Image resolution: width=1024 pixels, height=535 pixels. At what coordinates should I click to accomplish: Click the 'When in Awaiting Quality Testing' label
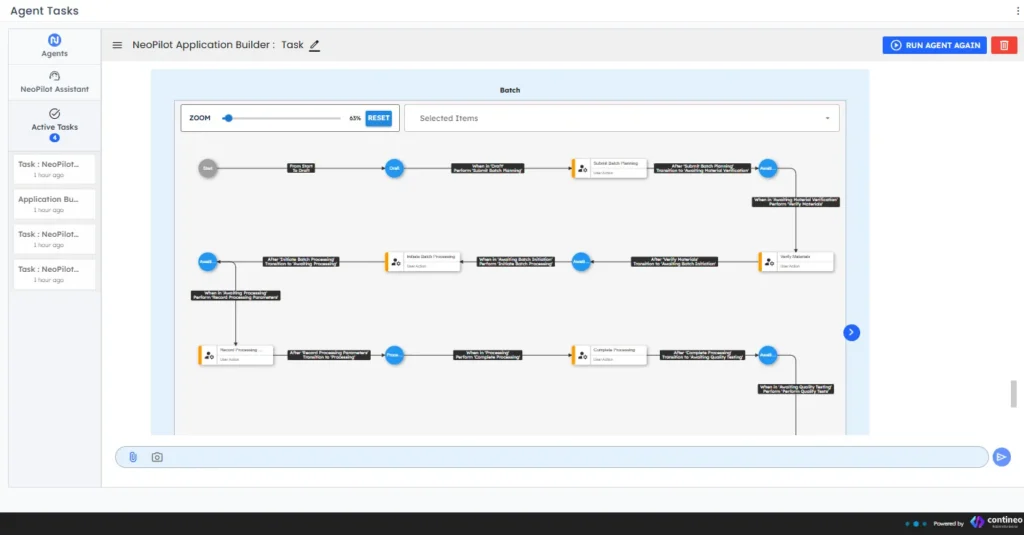click(795, 389)
